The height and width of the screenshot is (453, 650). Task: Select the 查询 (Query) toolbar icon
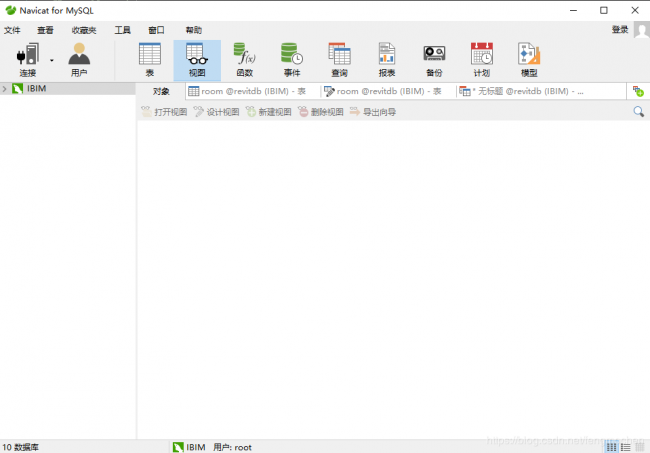[339, 58]
